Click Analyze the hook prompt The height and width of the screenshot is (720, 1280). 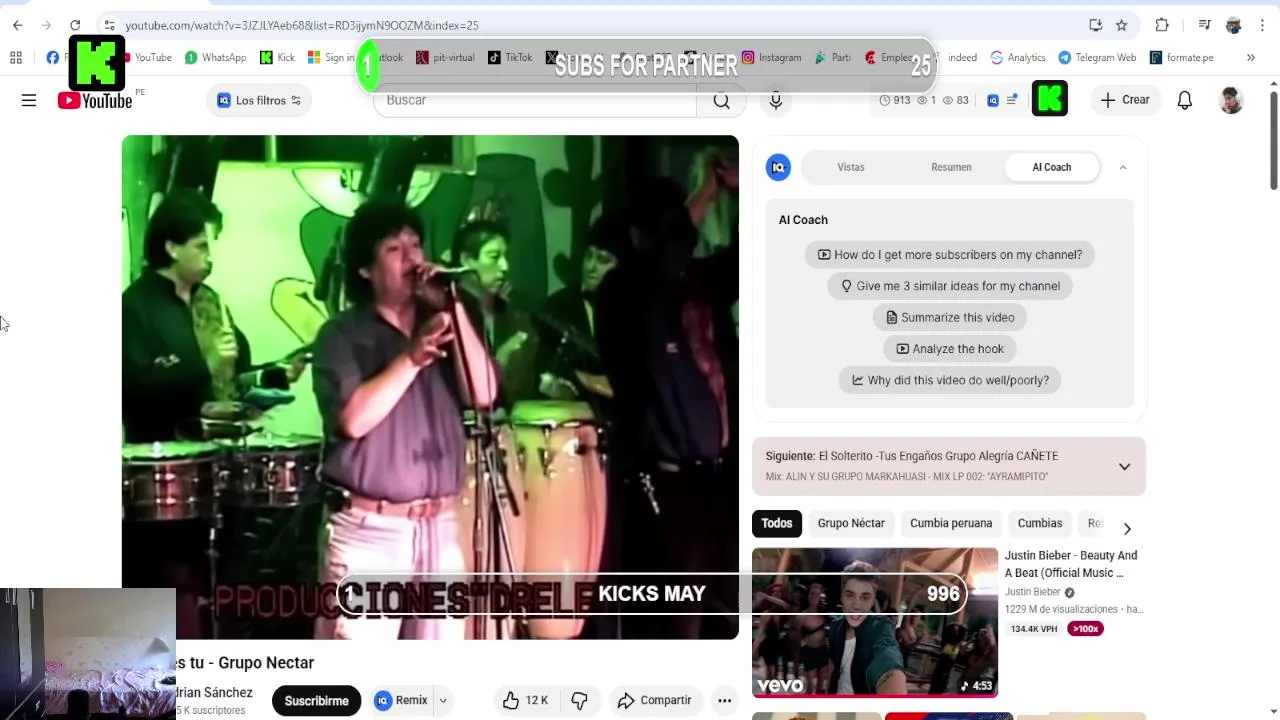click(950, 349)
